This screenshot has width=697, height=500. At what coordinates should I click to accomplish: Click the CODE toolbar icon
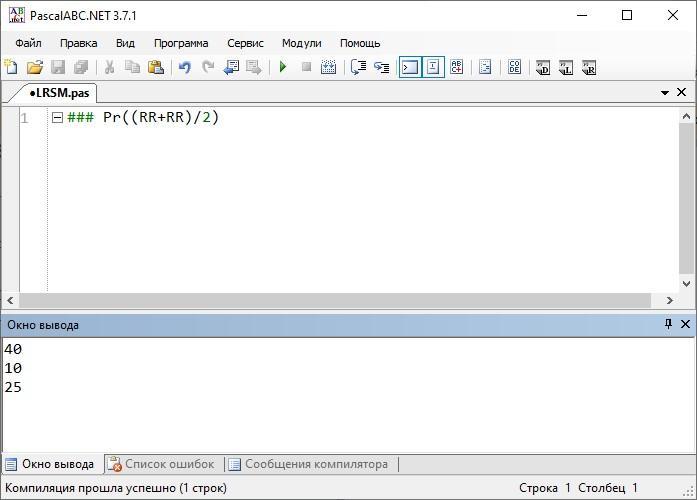[514, 67]
